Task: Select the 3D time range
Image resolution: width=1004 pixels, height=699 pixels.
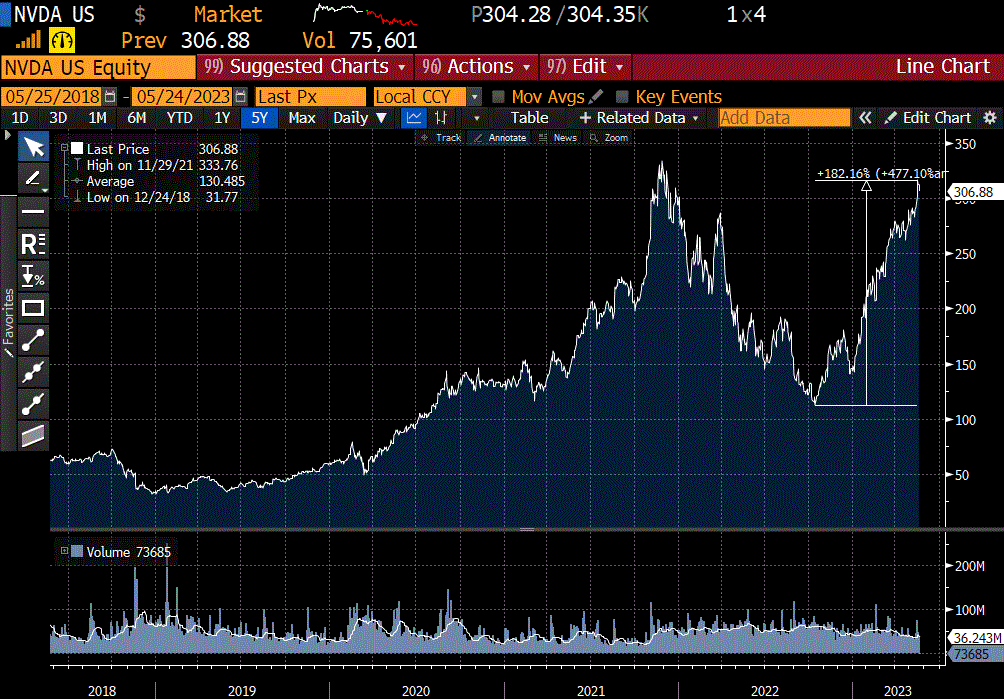Action: tap(58, 118)
